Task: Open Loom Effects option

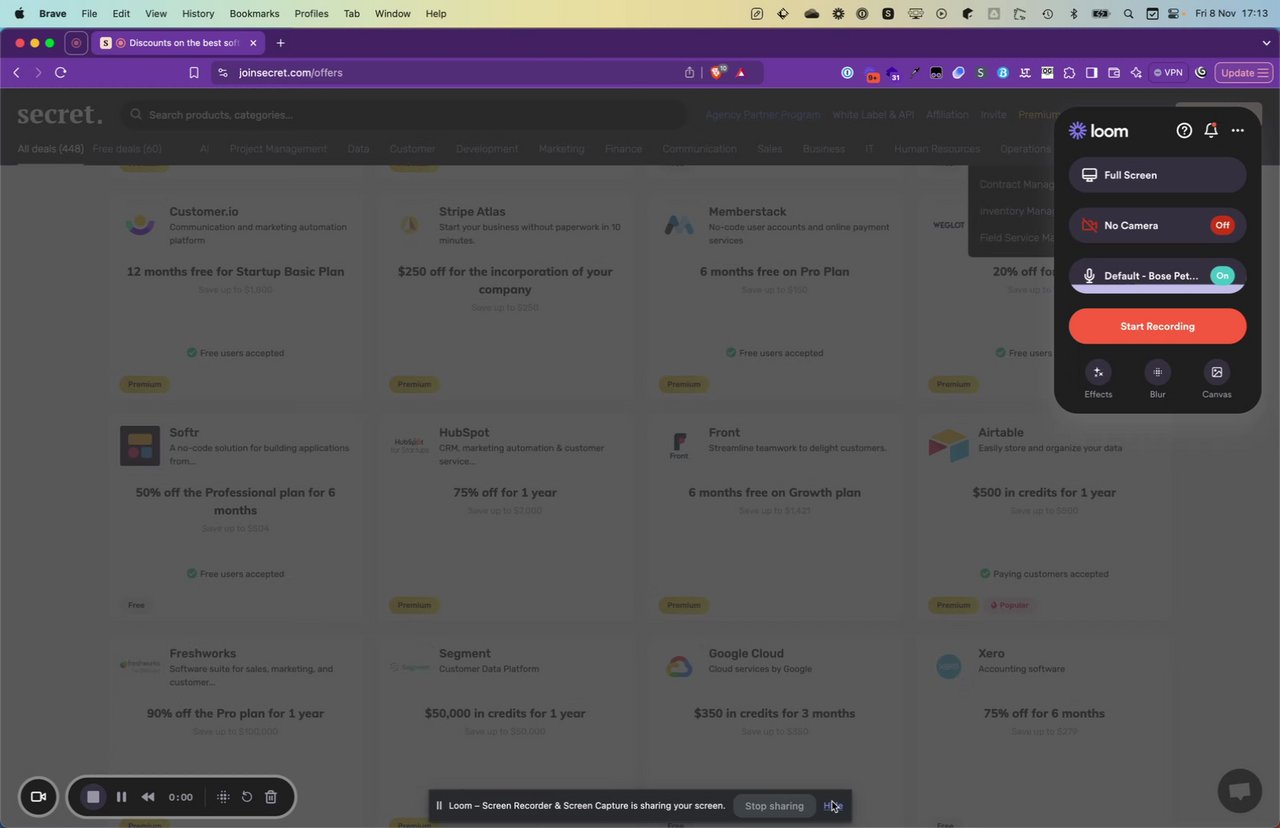Action: [x=1098, y=380]
